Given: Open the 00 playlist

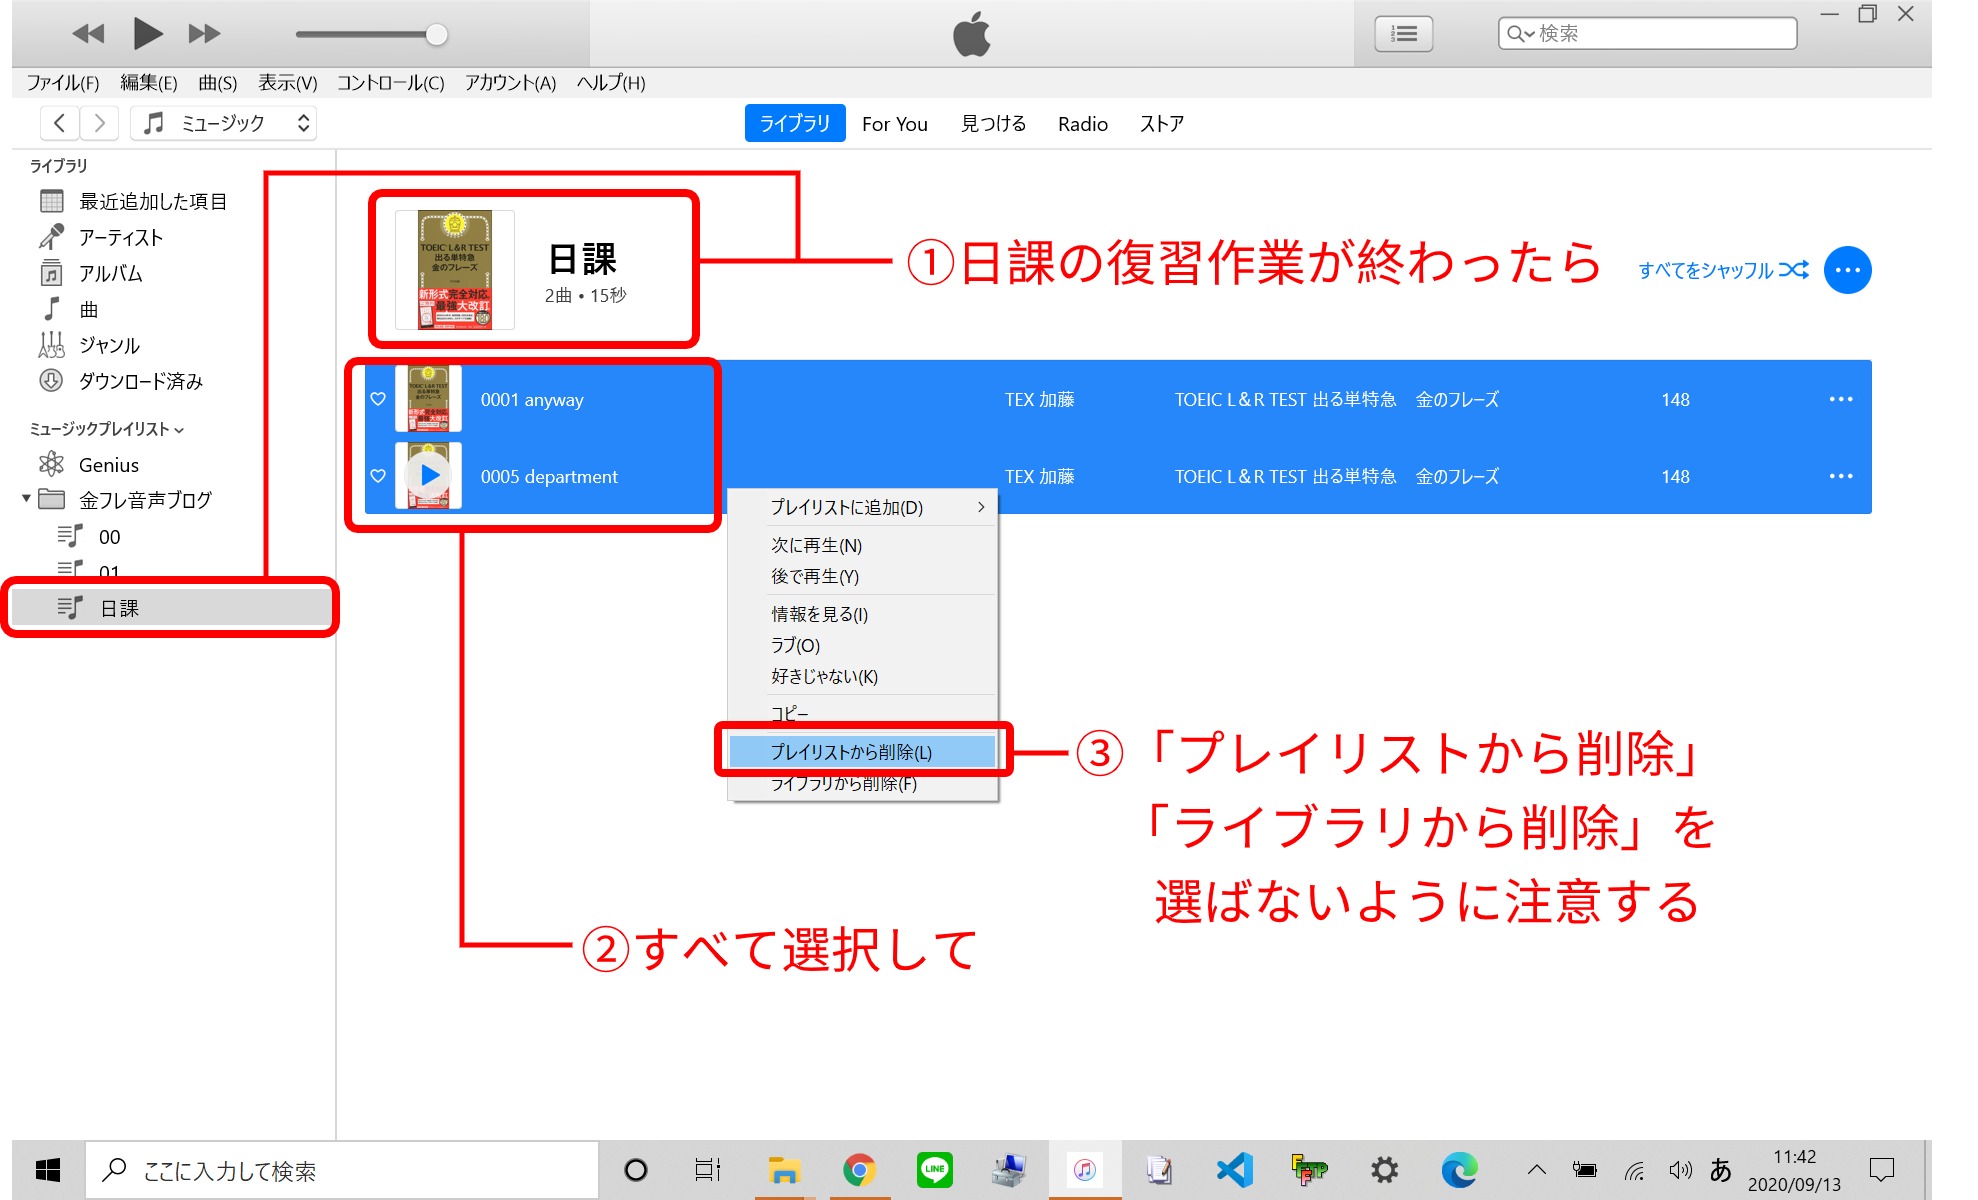Looking at the screenshot, I should pos(109,537).
